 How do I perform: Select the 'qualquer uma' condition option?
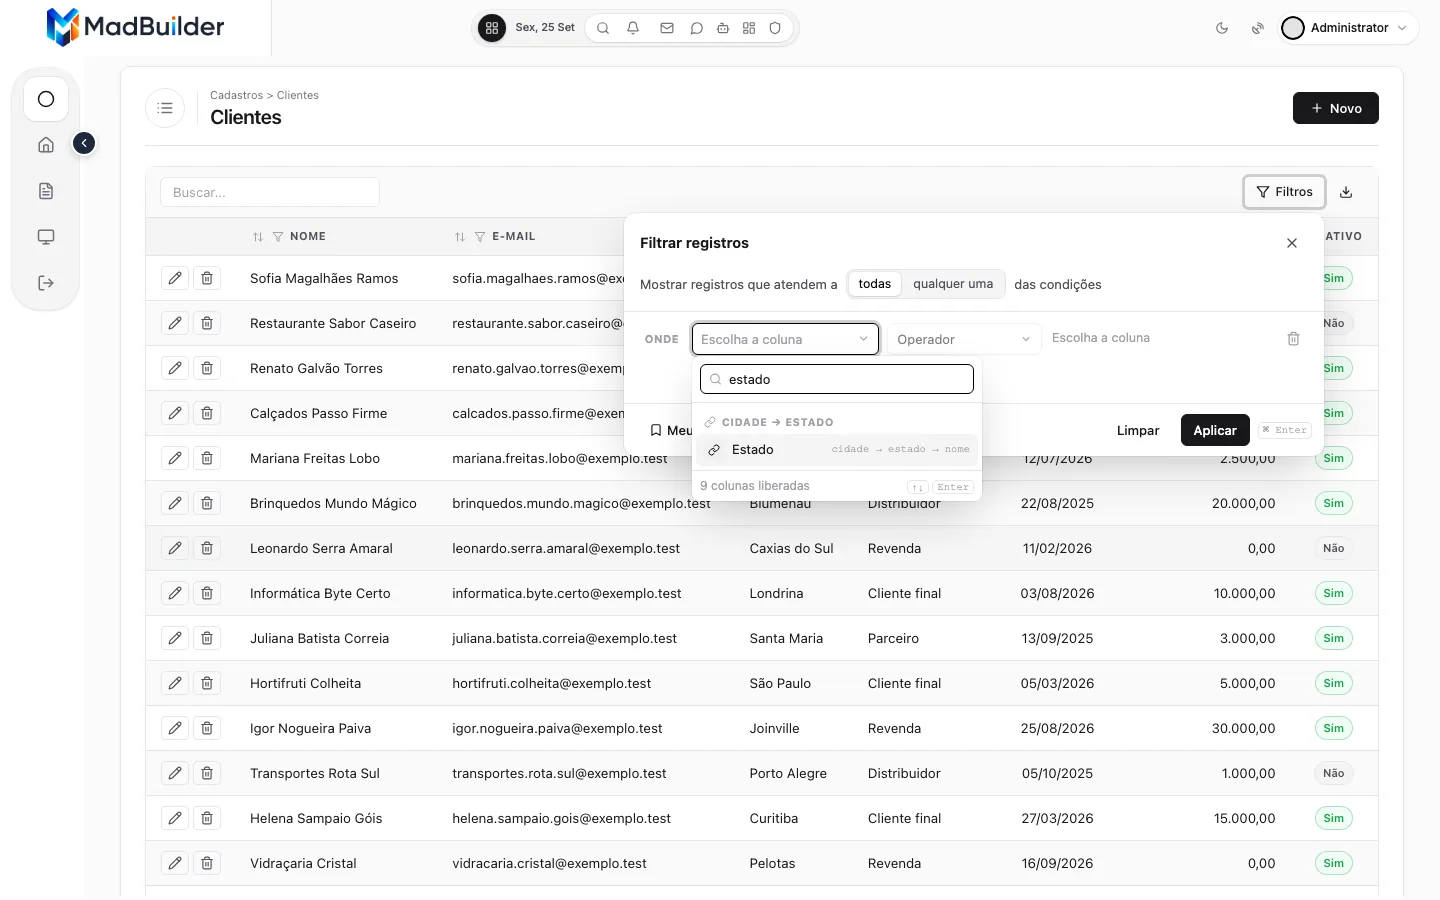point(953,284)
